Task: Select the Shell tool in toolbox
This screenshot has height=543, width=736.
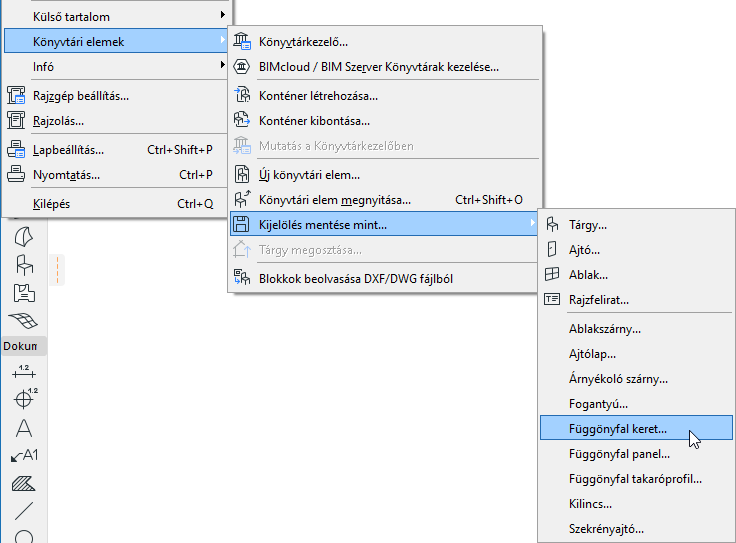Action: pos(24,237)
